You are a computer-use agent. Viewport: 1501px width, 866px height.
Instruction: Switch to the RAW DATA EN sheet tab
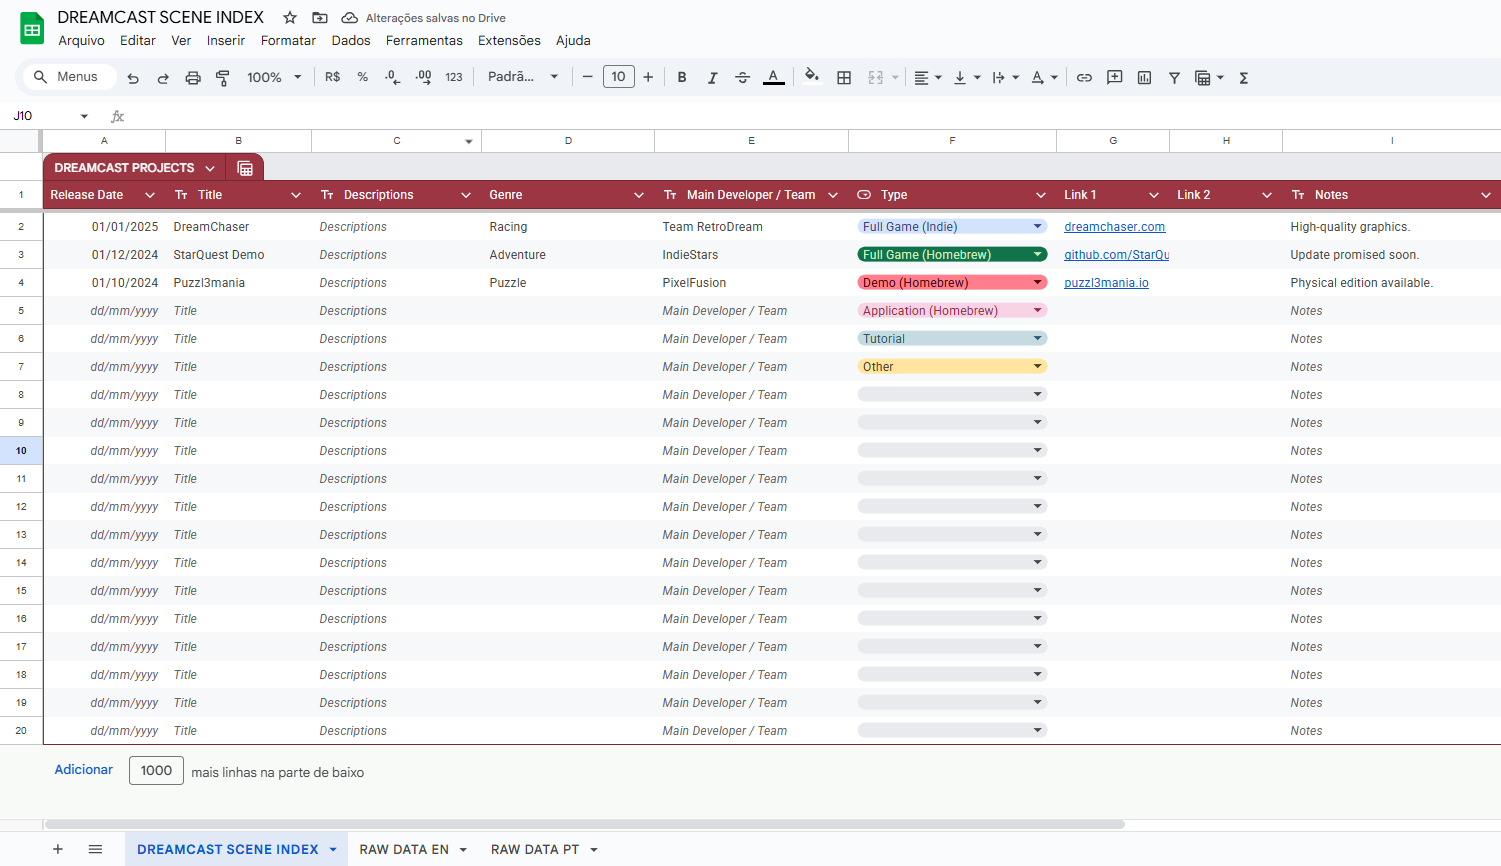[404, 849]
